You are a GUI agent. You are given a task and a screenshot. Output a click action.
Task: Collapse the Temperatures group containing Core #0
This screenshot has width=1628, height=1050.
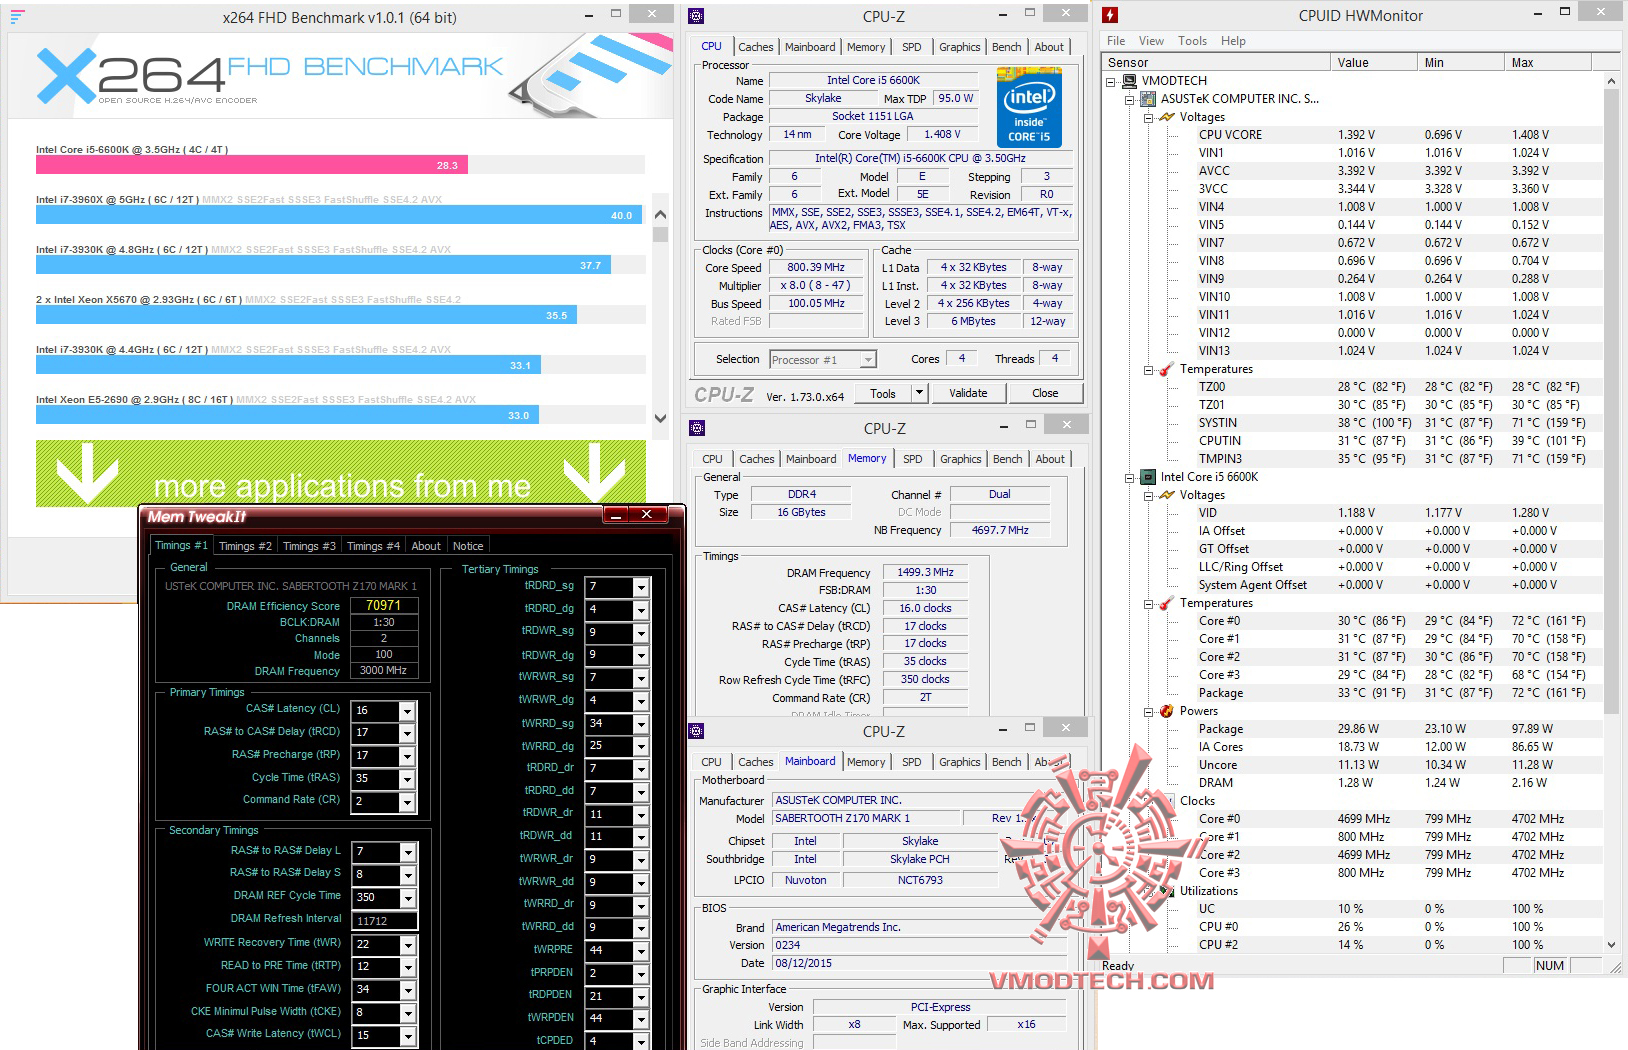pyautogui.click(x=1148, y=603)
